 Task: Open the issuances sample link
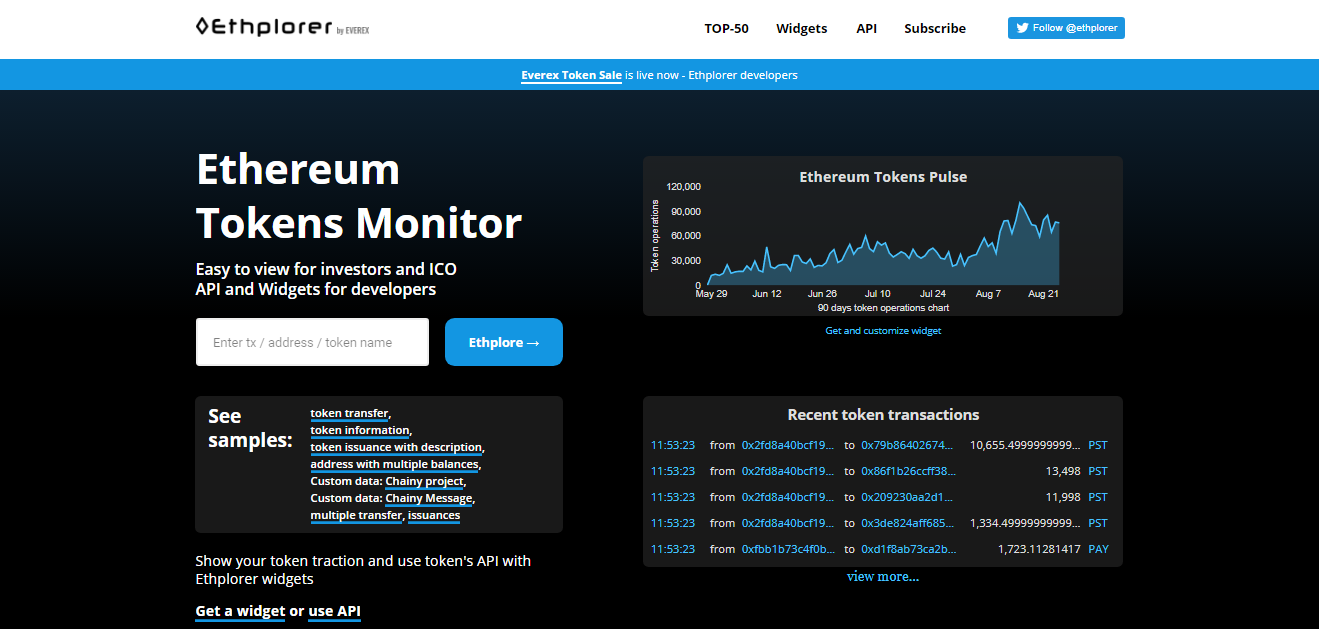434,516
